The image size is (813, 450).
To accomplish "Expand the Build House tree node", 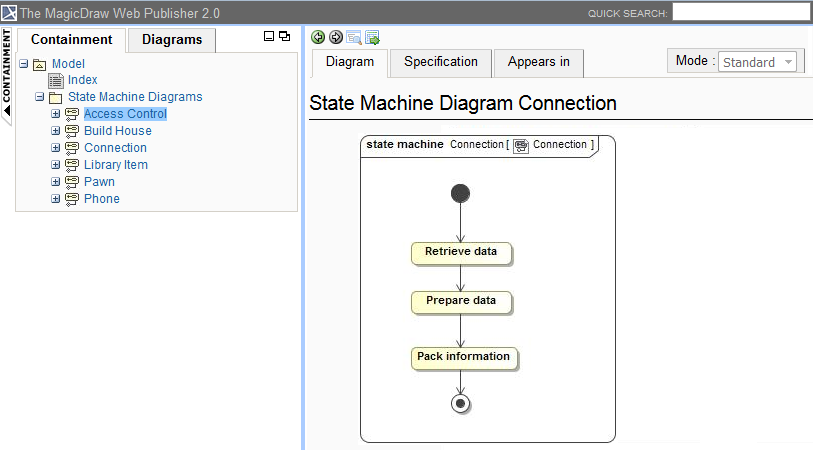I will (x=56, y=131).
